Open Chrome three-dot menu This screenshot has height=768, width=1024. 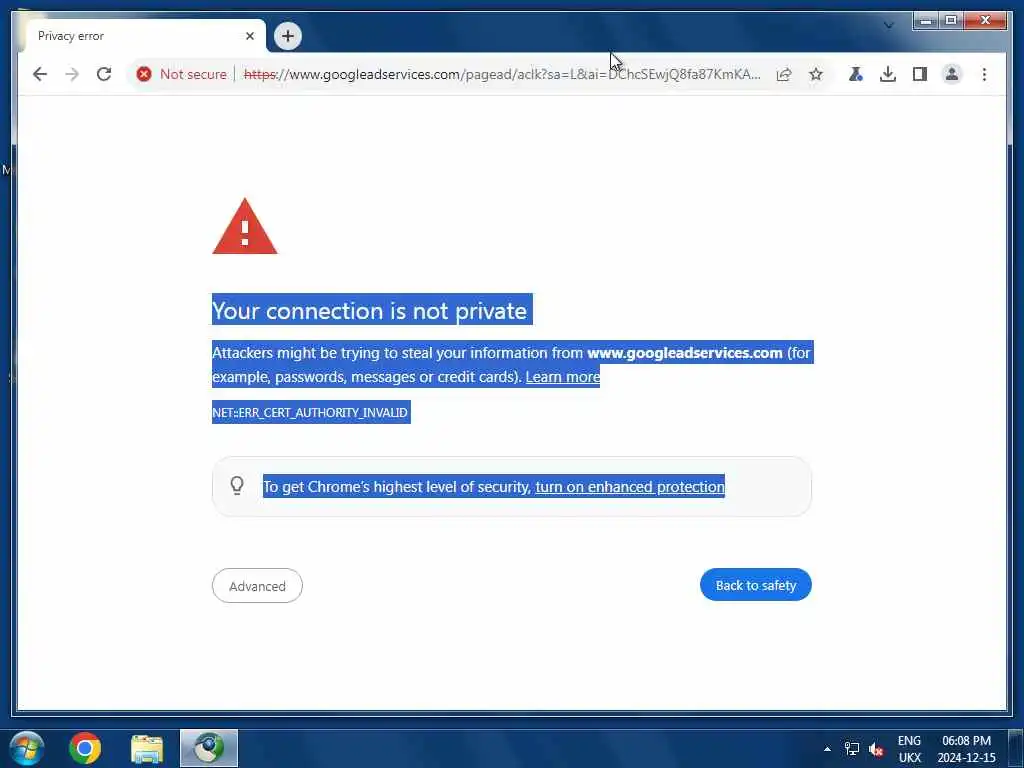pyautogui.click(x=984, y=74)
